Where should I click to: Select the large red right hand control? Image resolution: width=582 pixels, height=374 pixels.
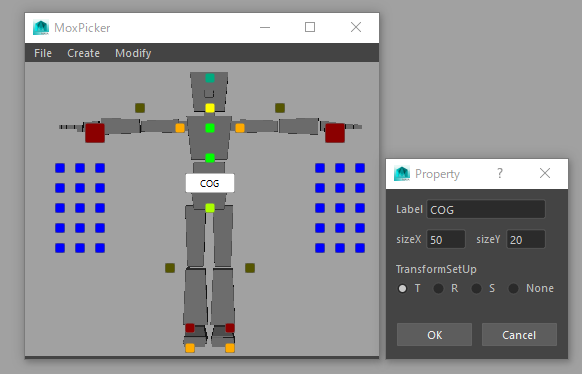point(335,133)
